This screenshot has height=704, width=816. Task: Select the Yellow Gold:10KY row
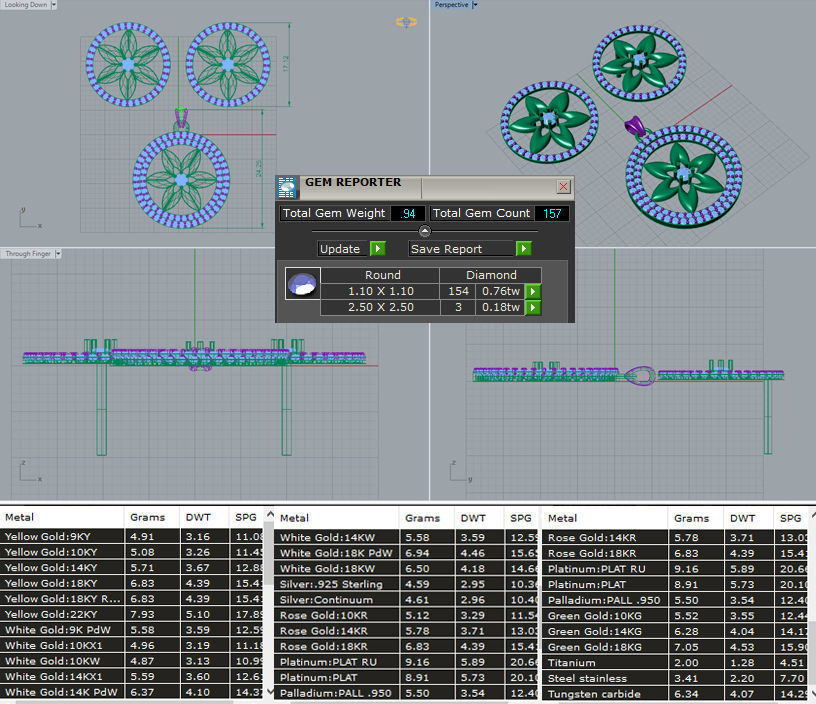click(131, 552)
